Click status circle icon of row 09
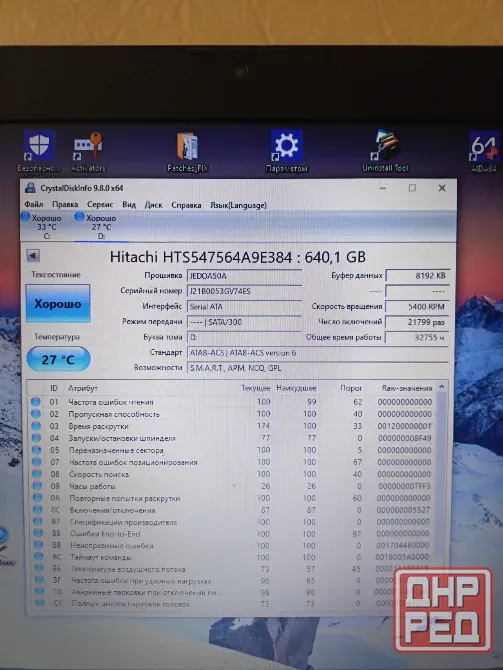Screen dimensions: 503x670 [x=37, y=486]
